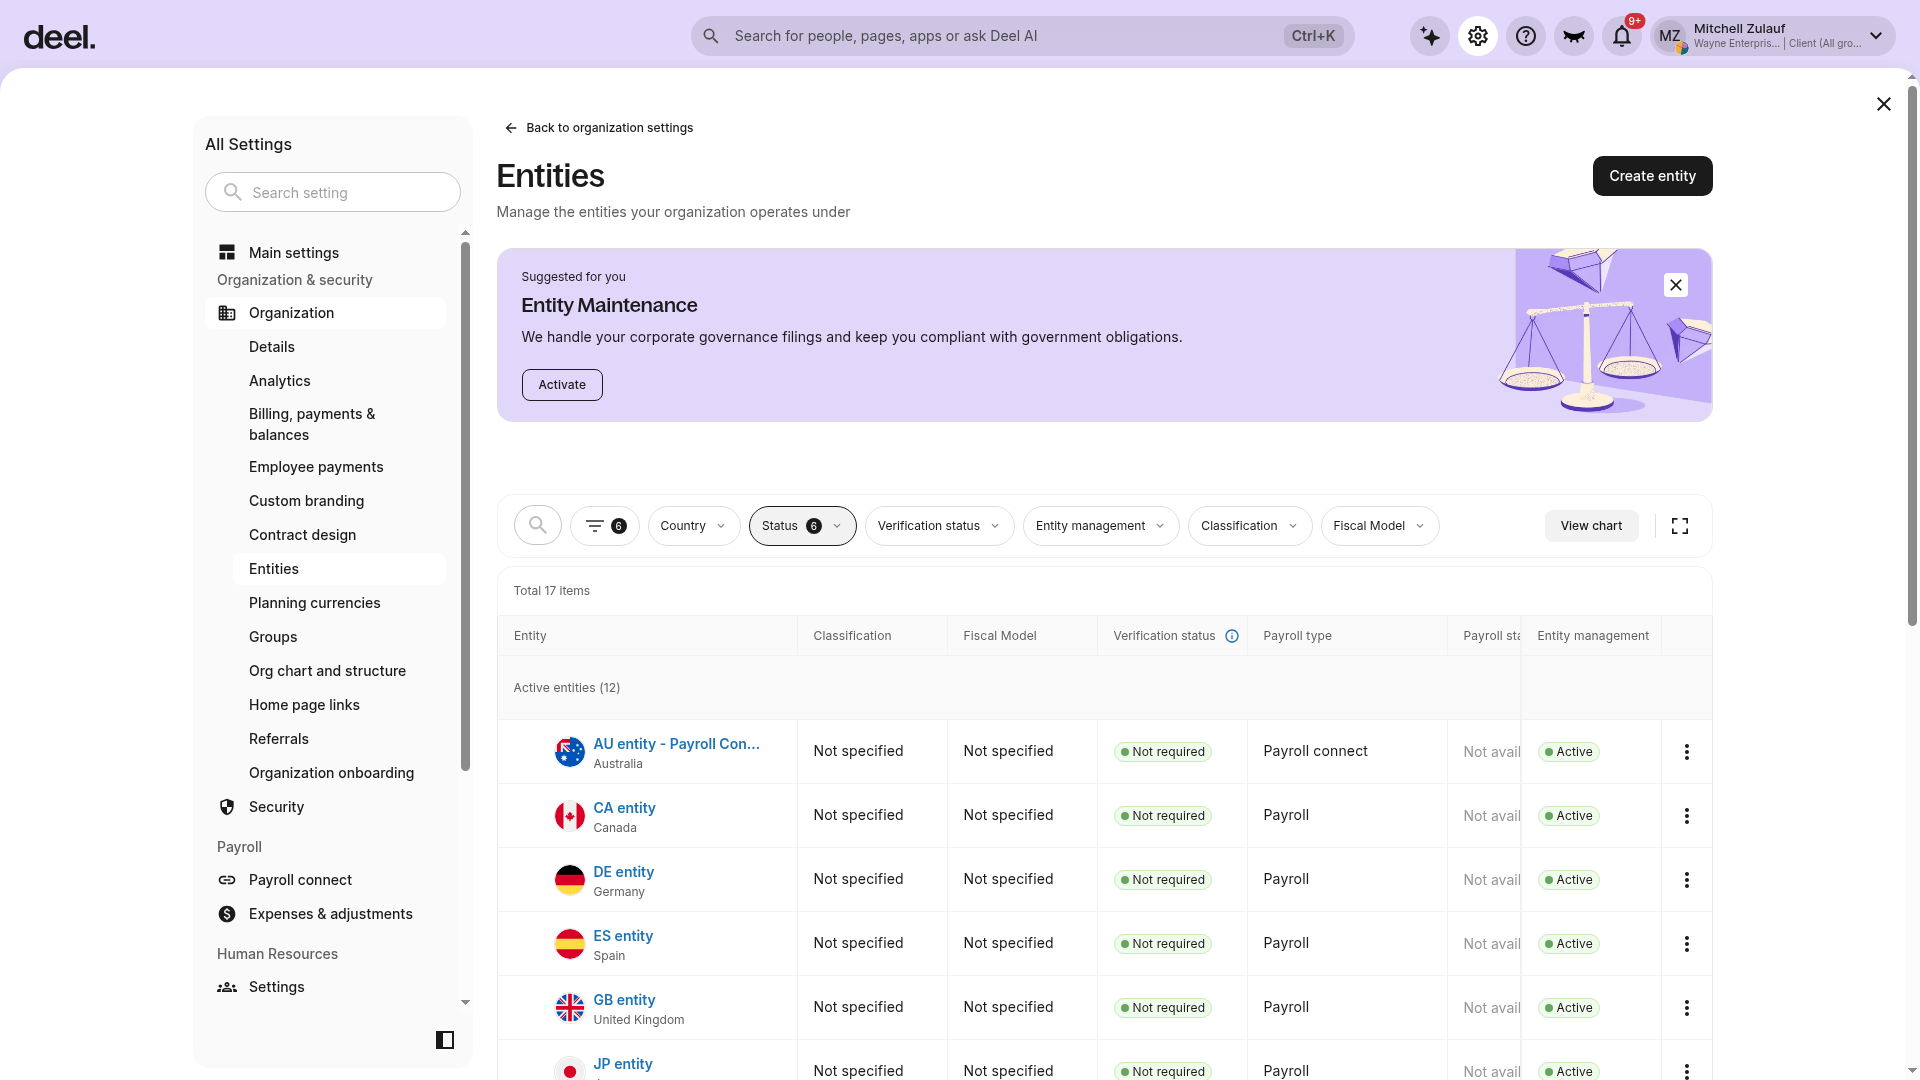Viewport: 1920px width, 1080px height.
Task: Dismiss the Entity Maintenance suggestion banner
Action: pos(1676,285)
